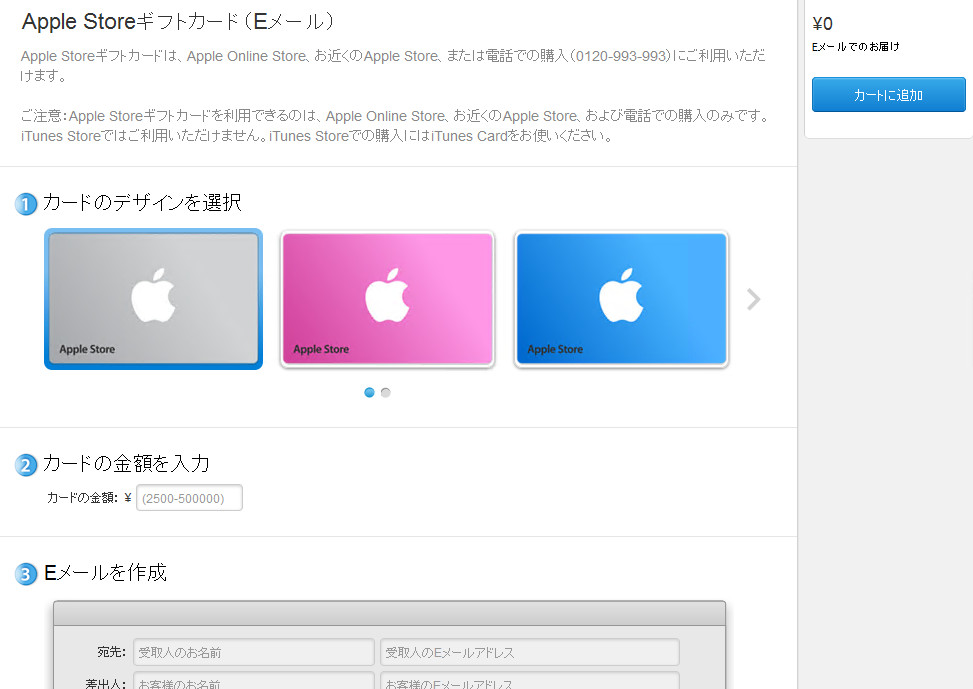Click the Eメールでのお届け text

(855, 47)
